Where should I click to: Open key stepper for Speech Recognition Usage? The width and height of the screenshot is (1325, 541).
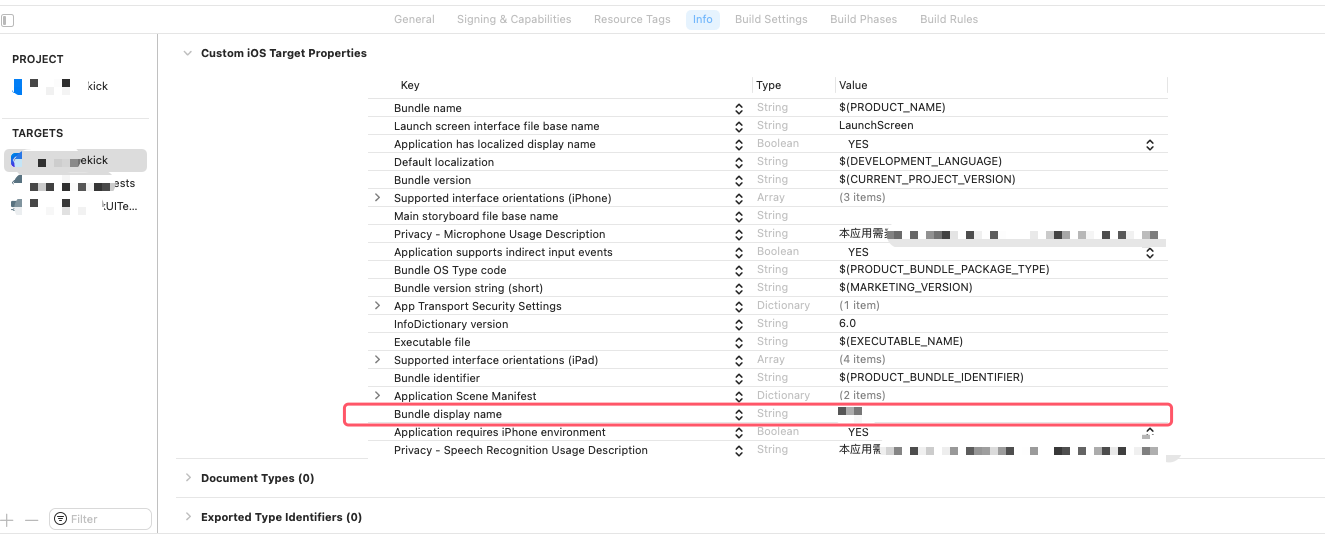(x=739, y=450)
